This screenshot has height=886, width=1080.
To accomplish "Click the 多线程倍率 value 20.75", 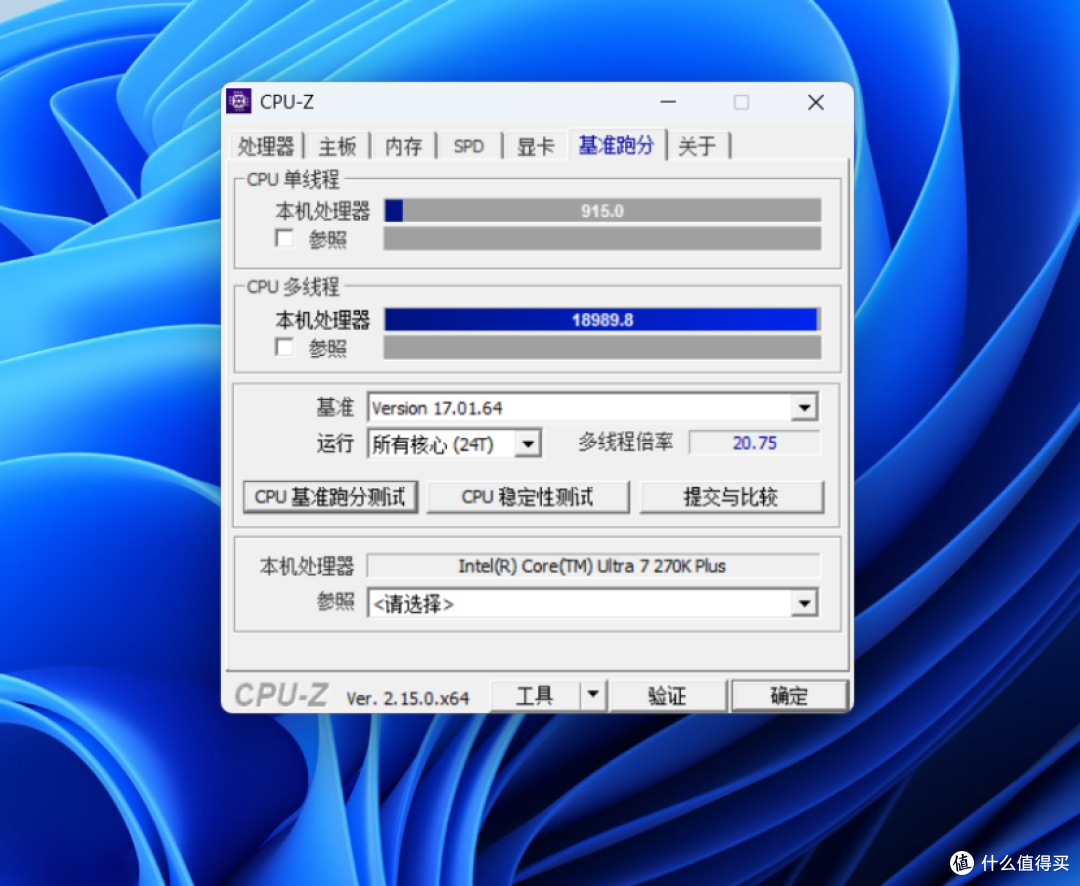I will (x=755, y=443).
